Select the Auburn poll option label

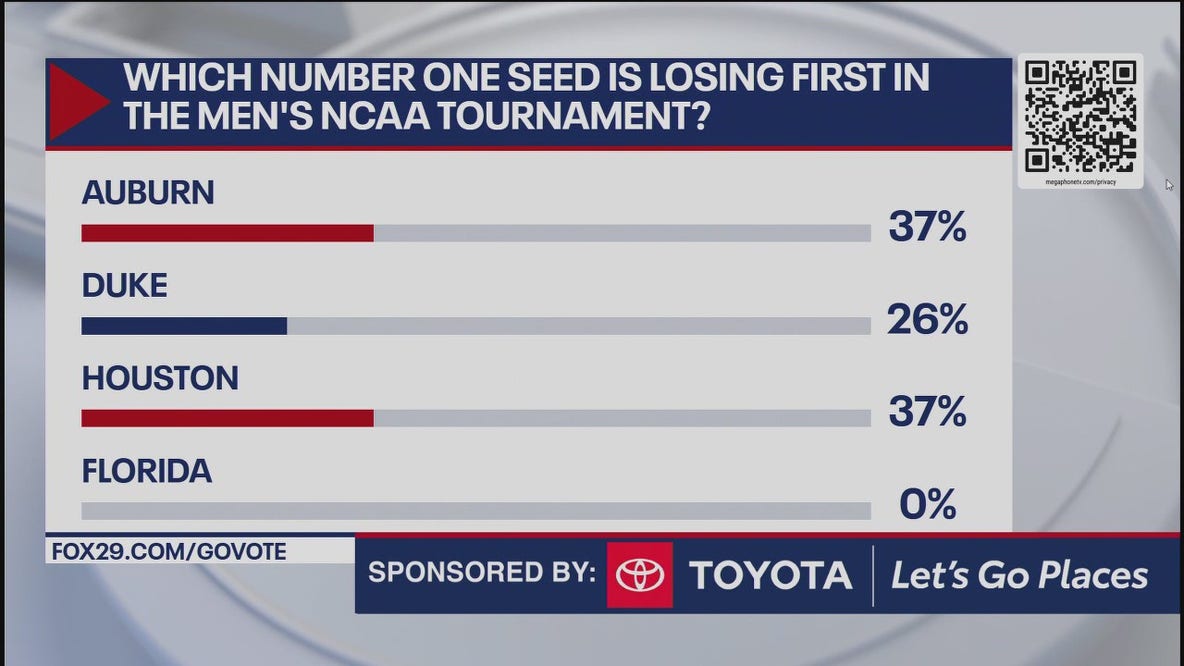click(148, 193)
